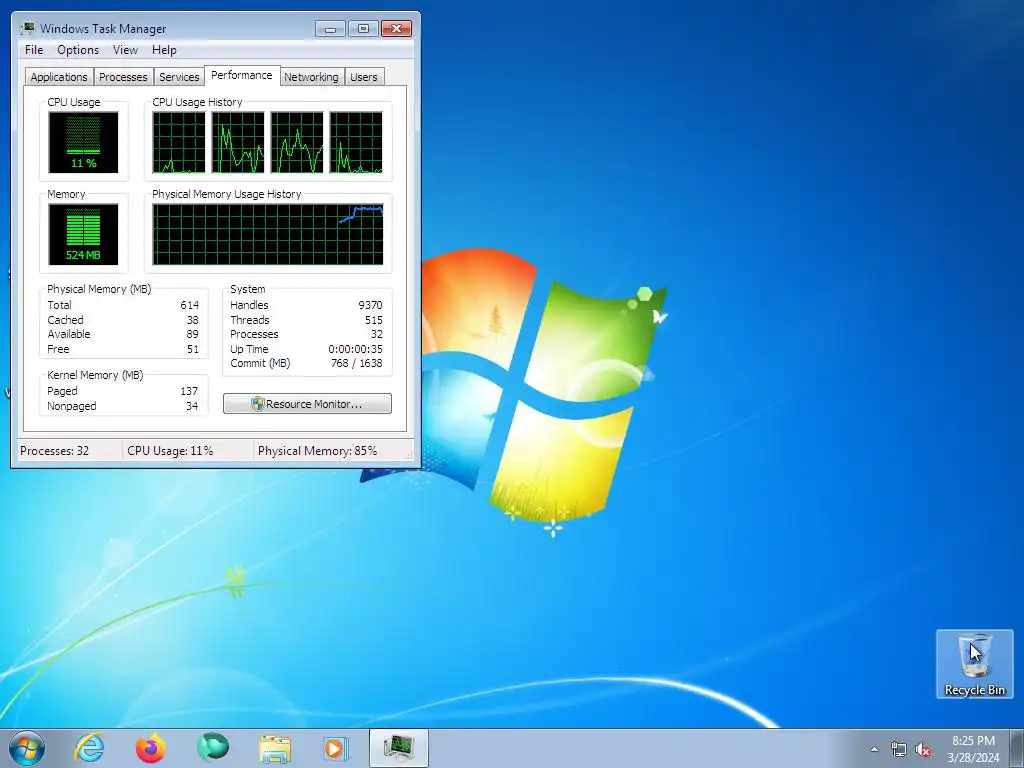The image size is (1024, 768).
Task: Open Resource Monitor button
Action: tap(308, 404)
